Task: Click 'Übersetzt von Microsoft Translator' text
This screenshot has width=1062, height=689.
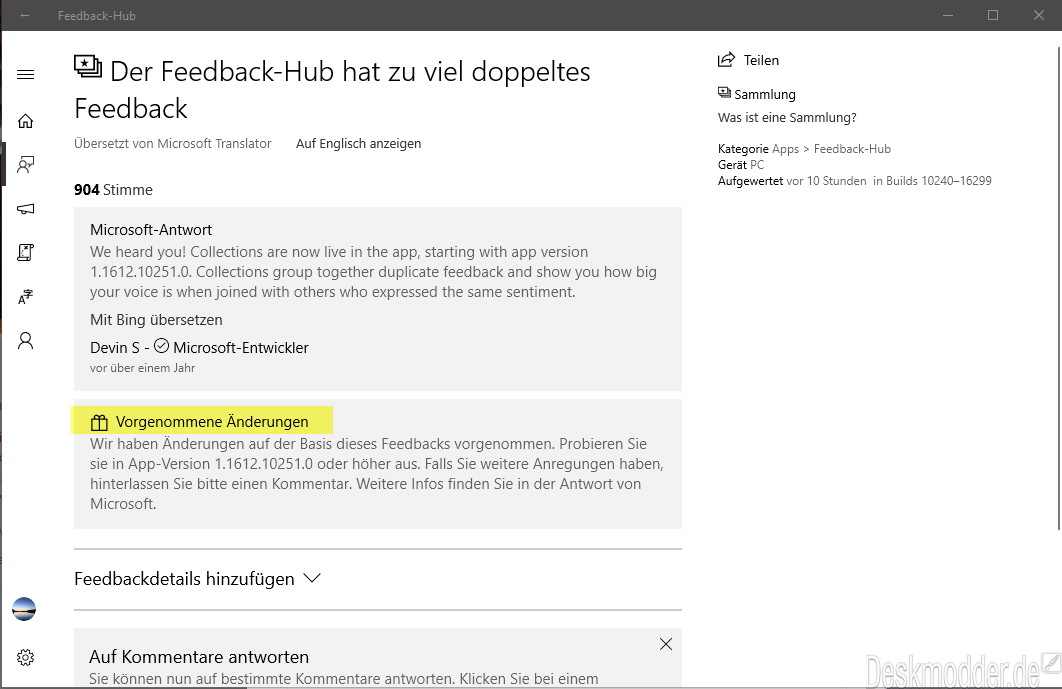Action: pos(173,144)
